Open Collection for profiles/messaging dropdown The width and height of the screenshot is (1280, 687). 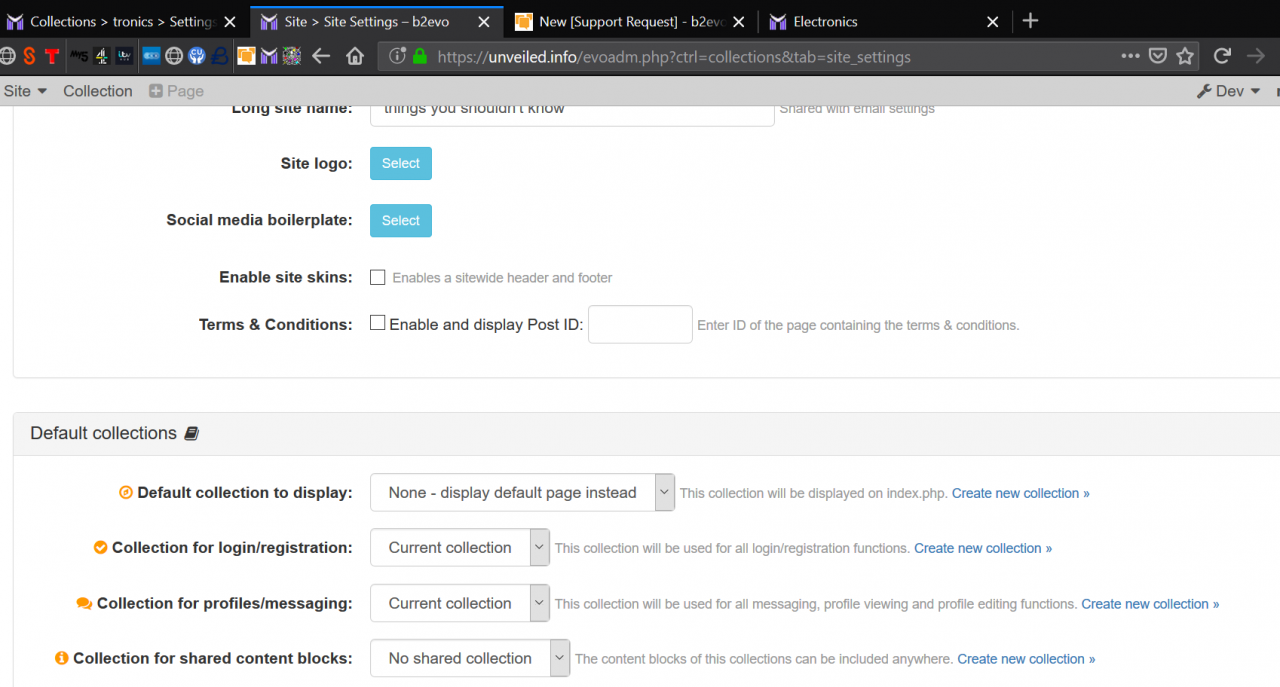tap(460, 603)
